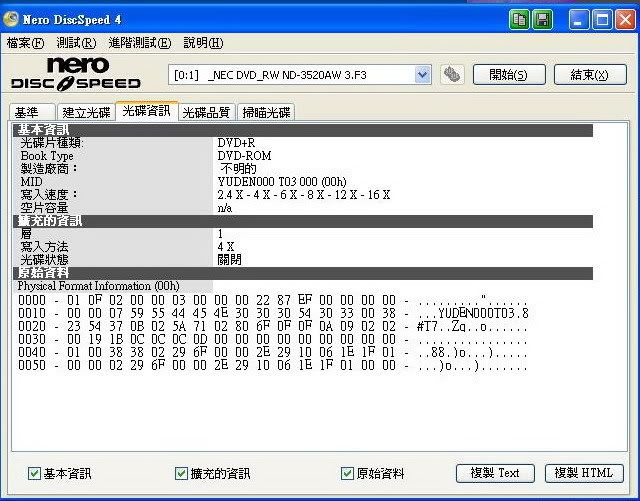Viewport: 640px width, 501px height.
Task: Click the 4 X write method value
Action: click(x=226, y=247)
